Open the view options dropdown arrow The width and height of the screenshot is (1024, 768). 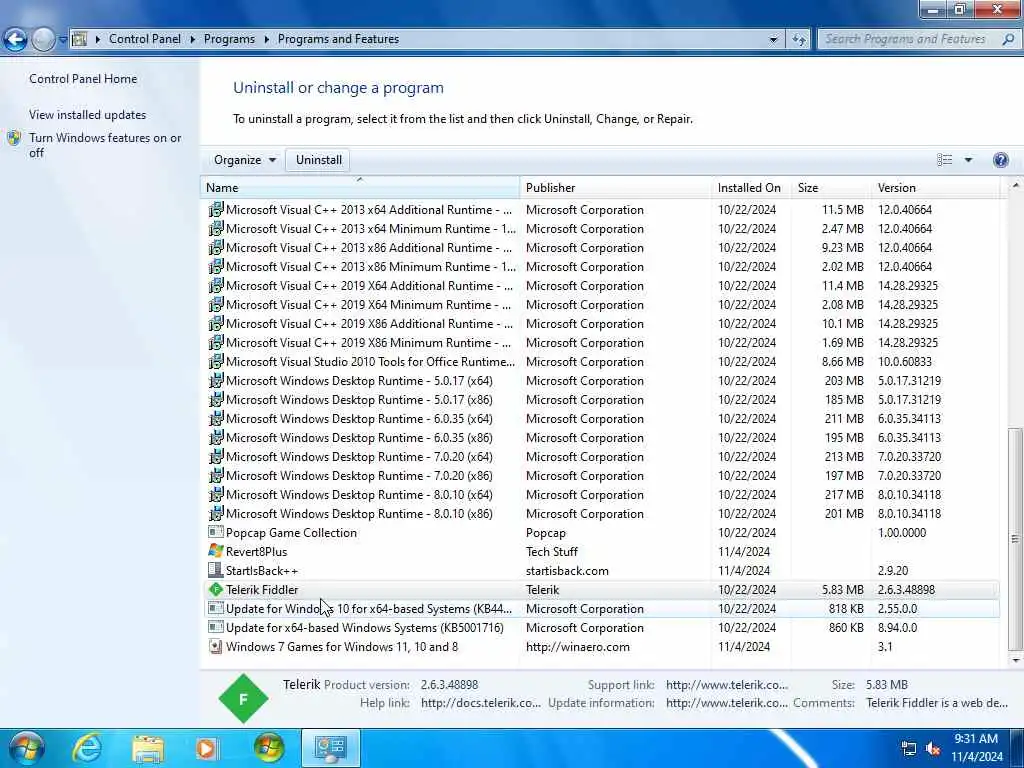[968, 160]
